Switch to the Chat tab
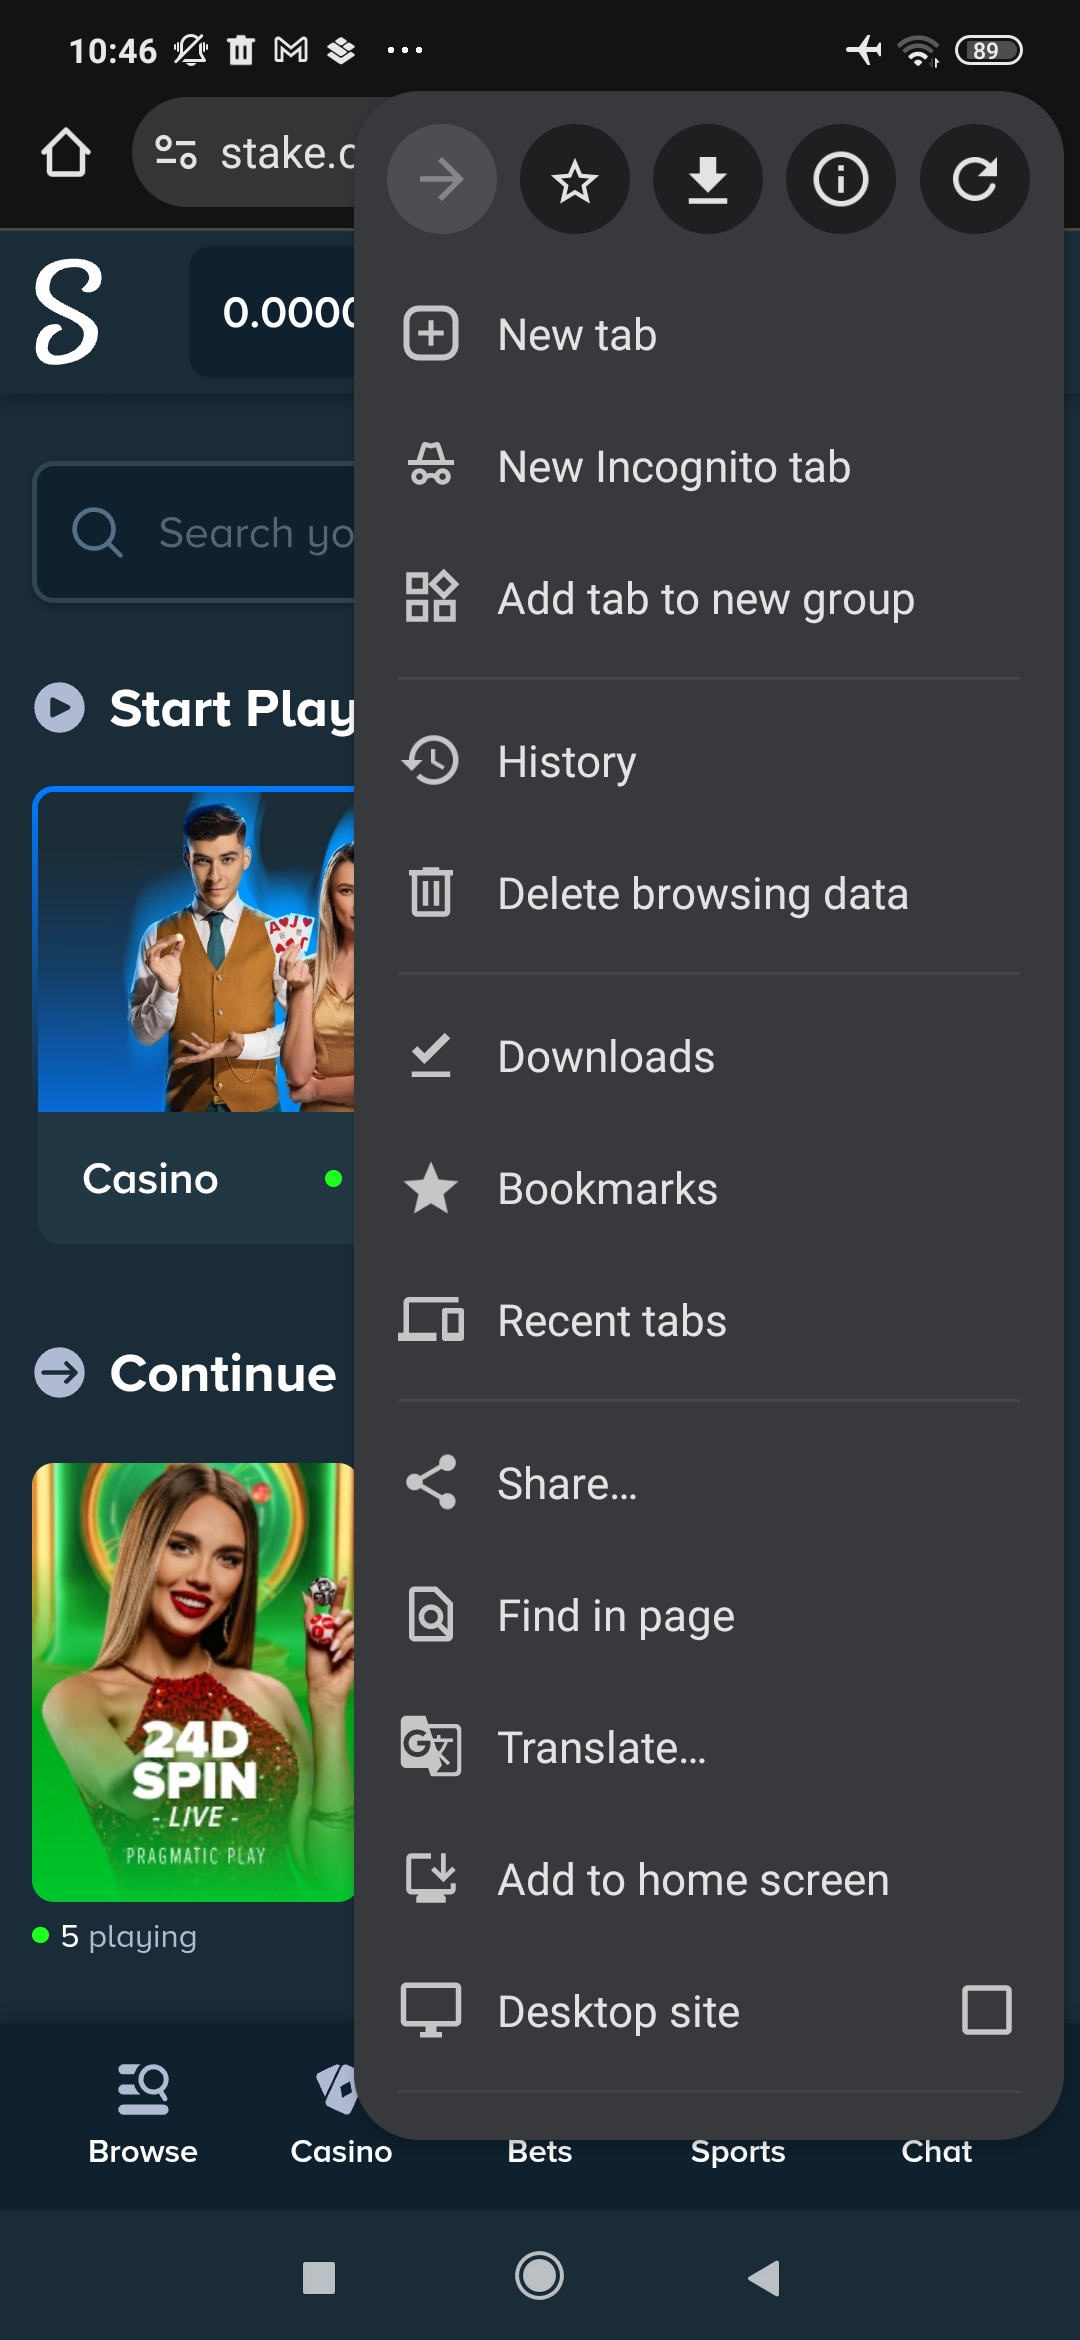This screenshot has height=2340, width=1080. (936, 2151)
